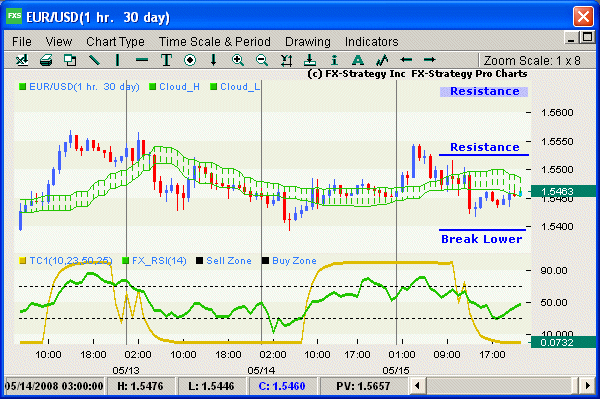
Task: Click the line chart indicator icon
Action: coord(382,60)
